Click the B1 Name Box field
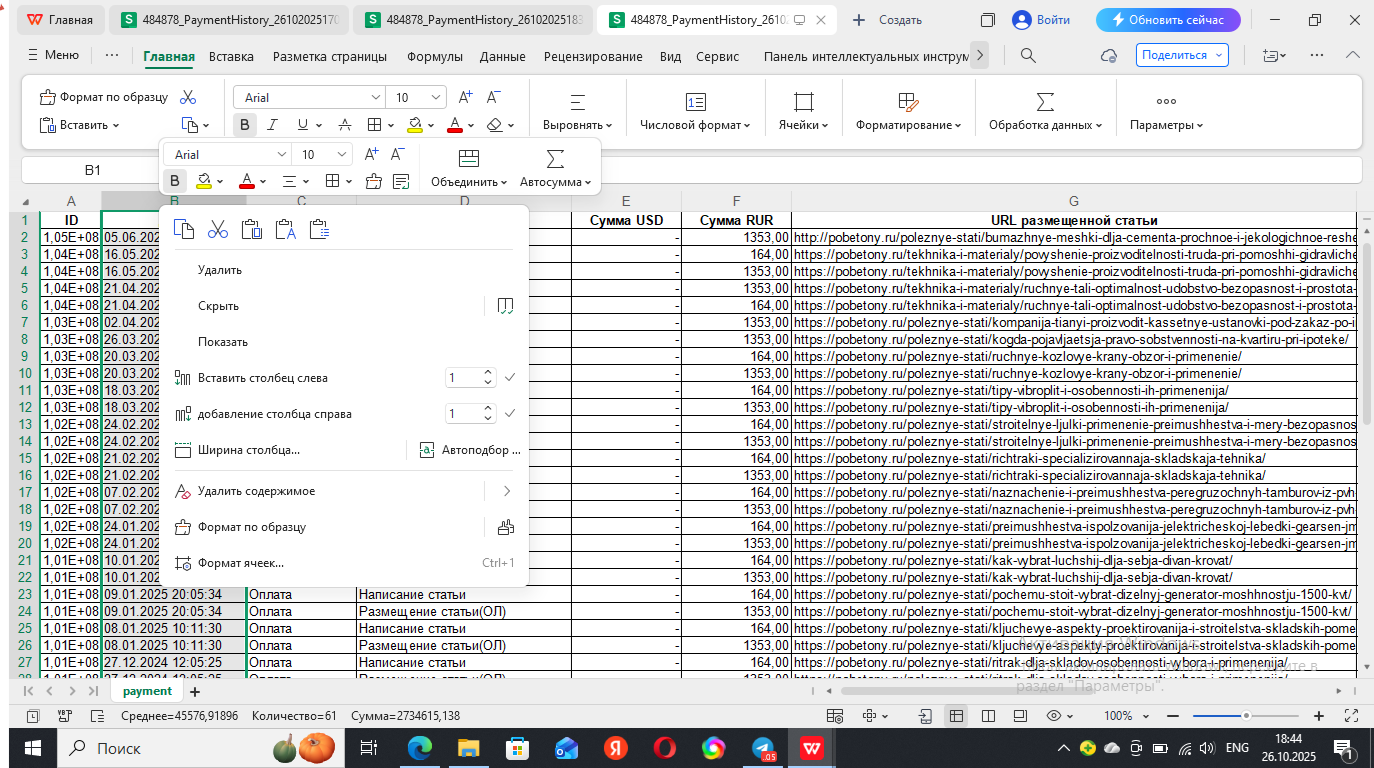The width and height of the screenshot is (1374, 768). click(92, 170)
